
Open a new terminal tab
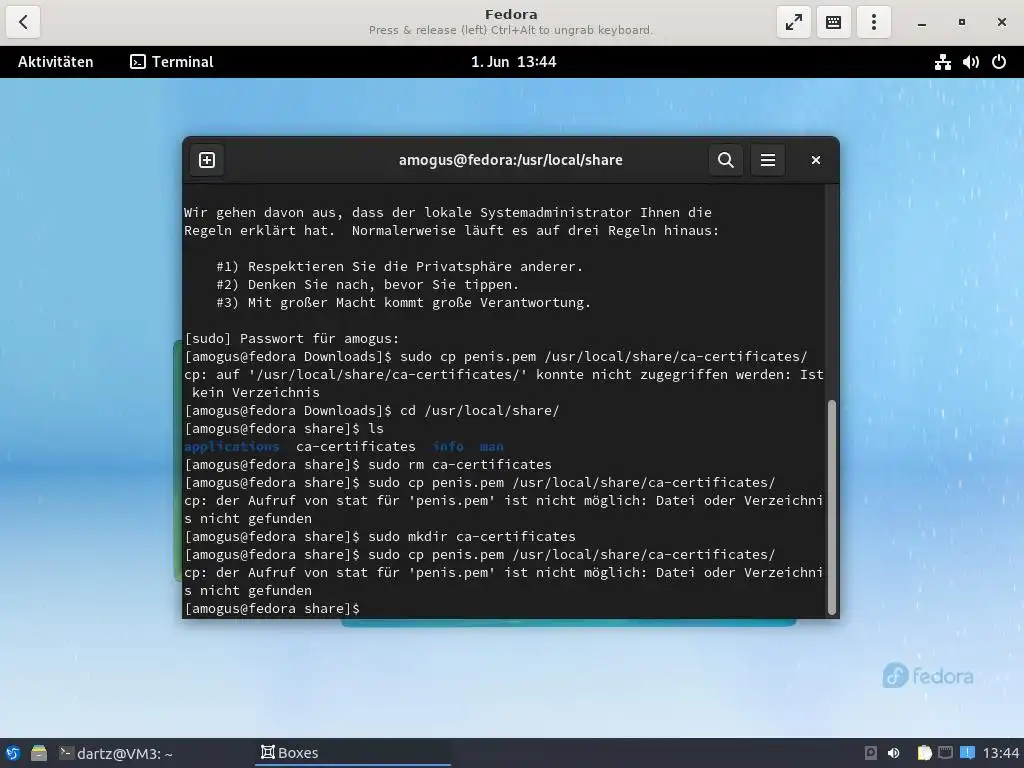[207, 160]
